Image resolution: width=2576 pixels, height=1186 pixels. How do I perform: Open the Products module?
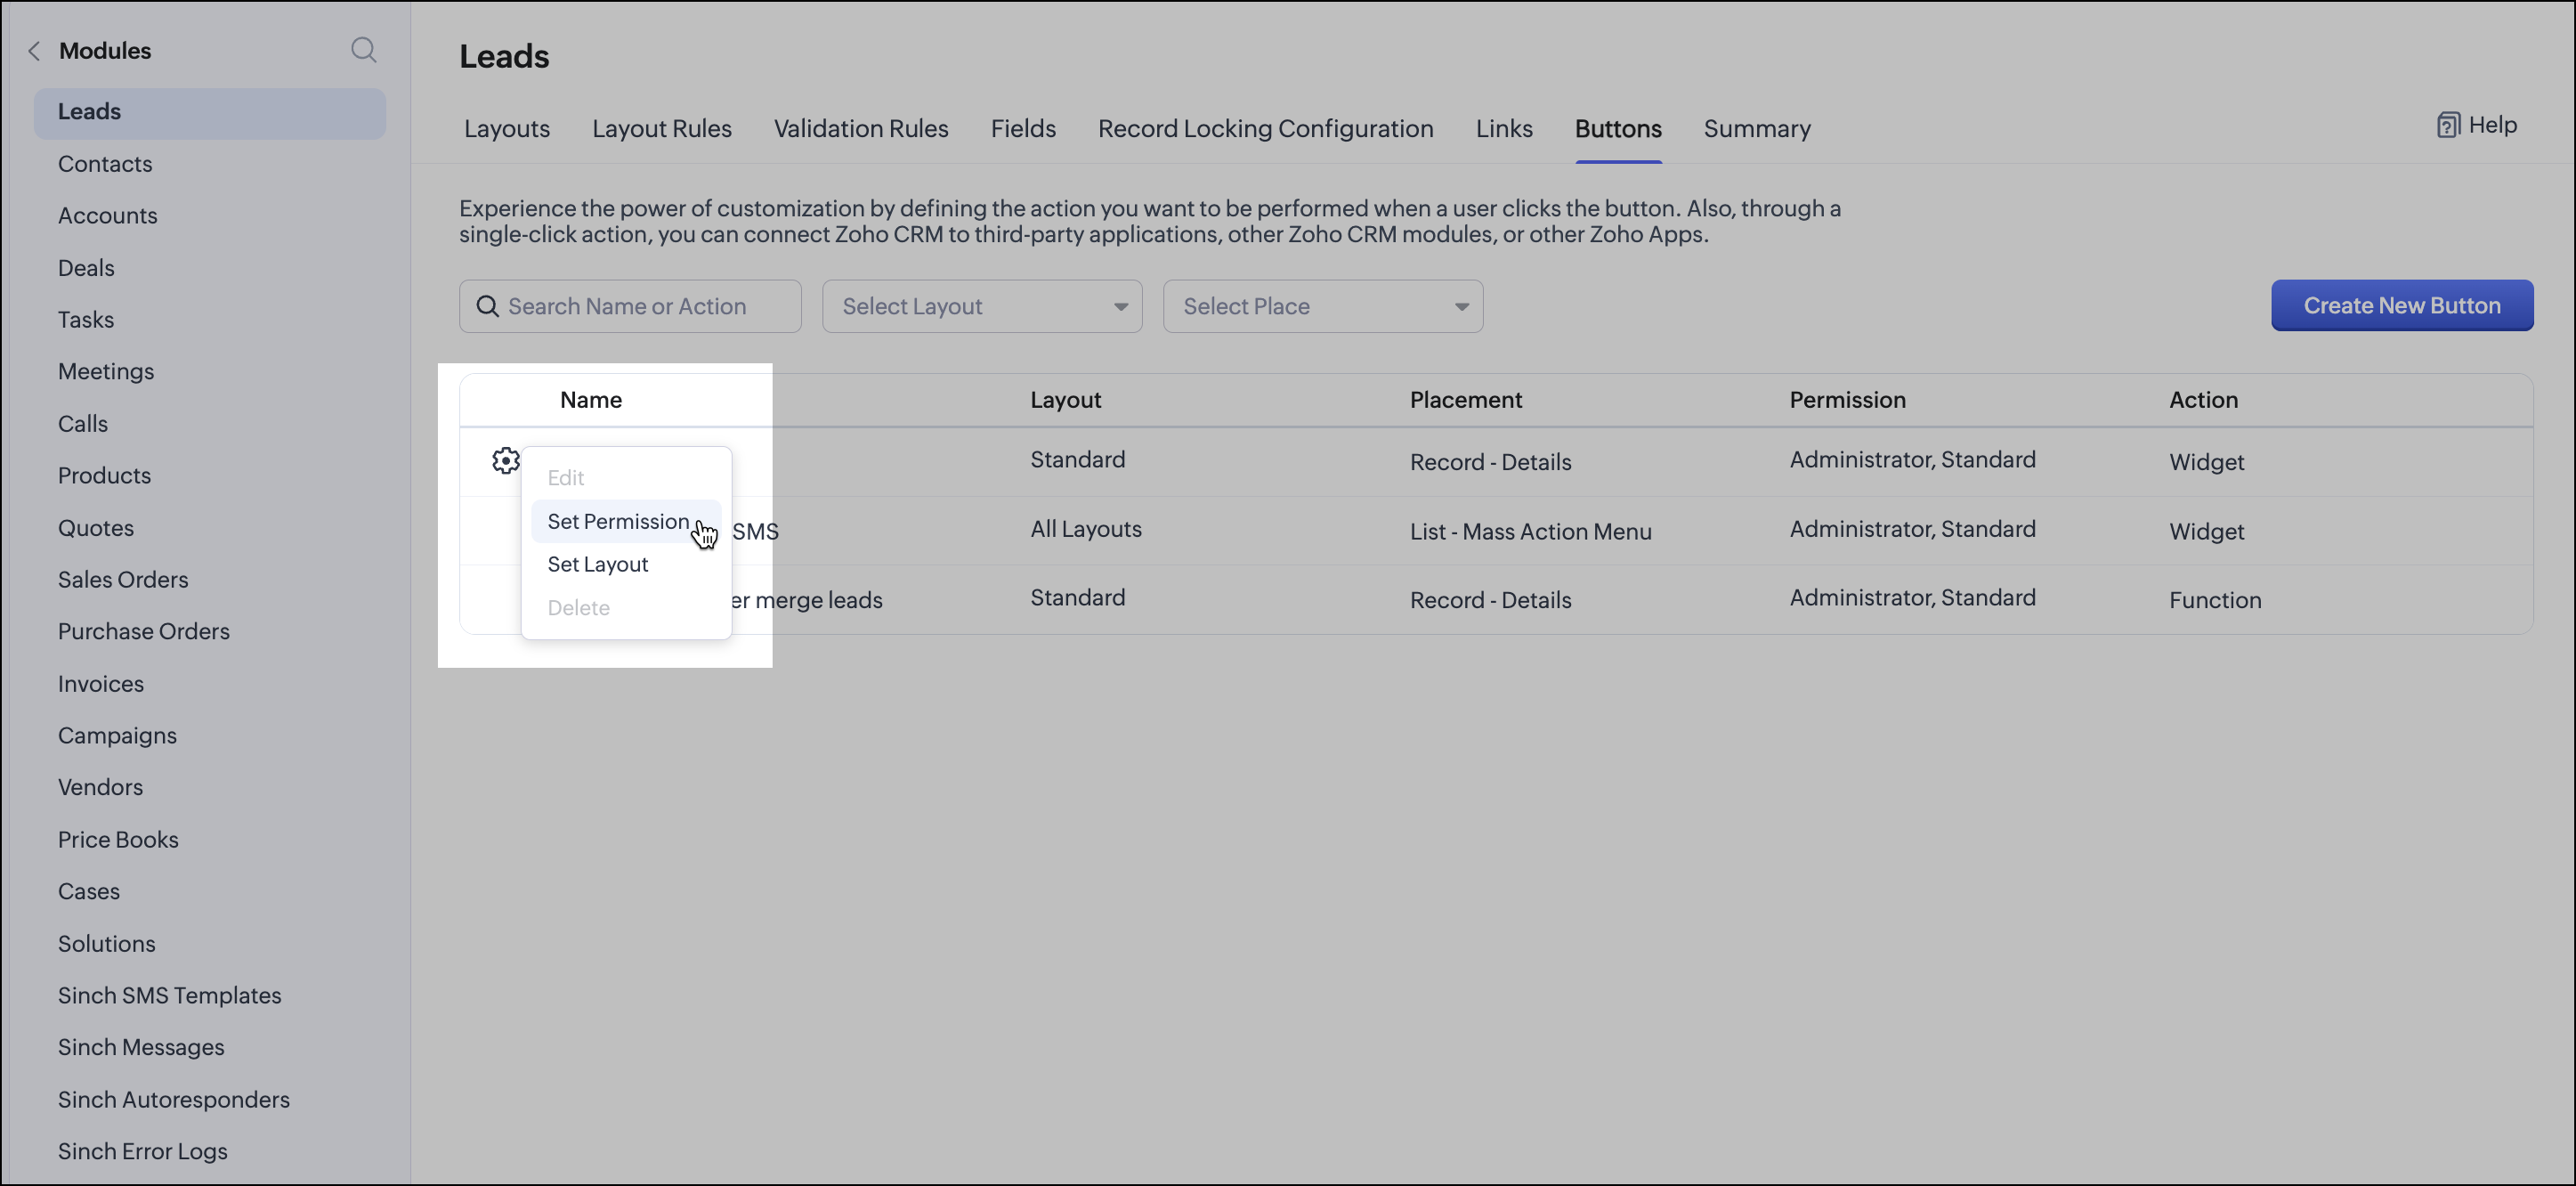pyautogui.click(x=105, y=475)
